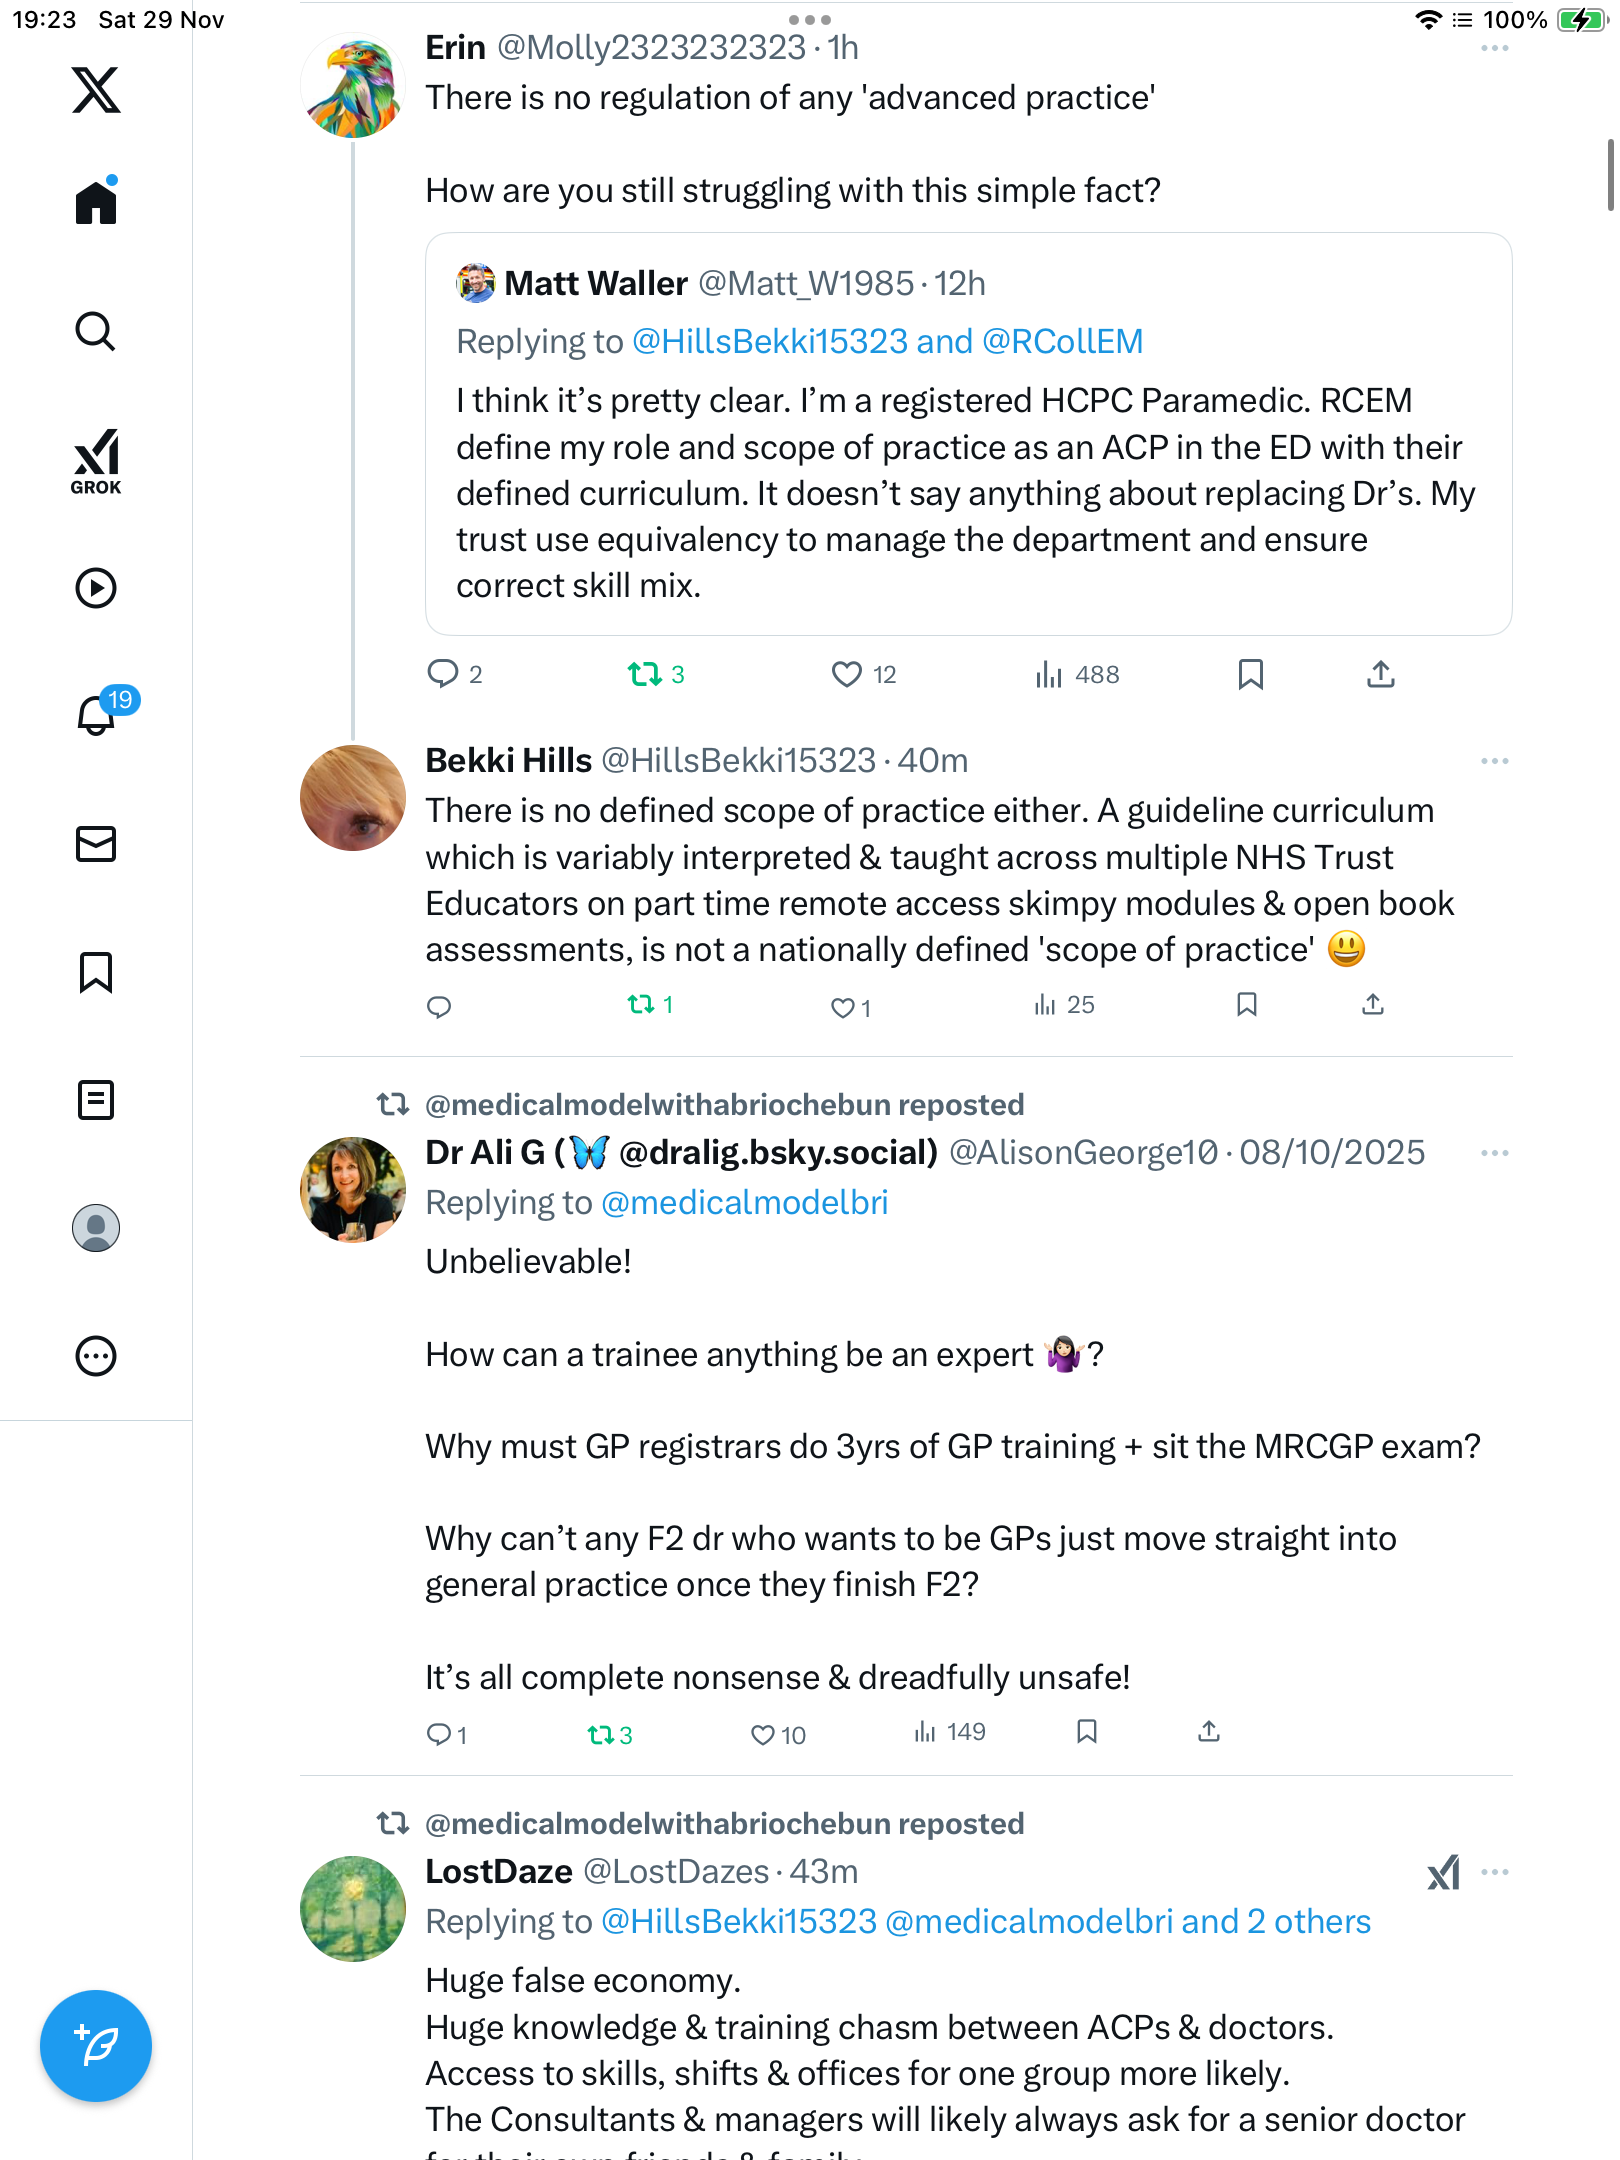Screen dimensions: 1620x2160
Task: Open the @medicalmodelbri mention link
Action: click(745, 1202)
